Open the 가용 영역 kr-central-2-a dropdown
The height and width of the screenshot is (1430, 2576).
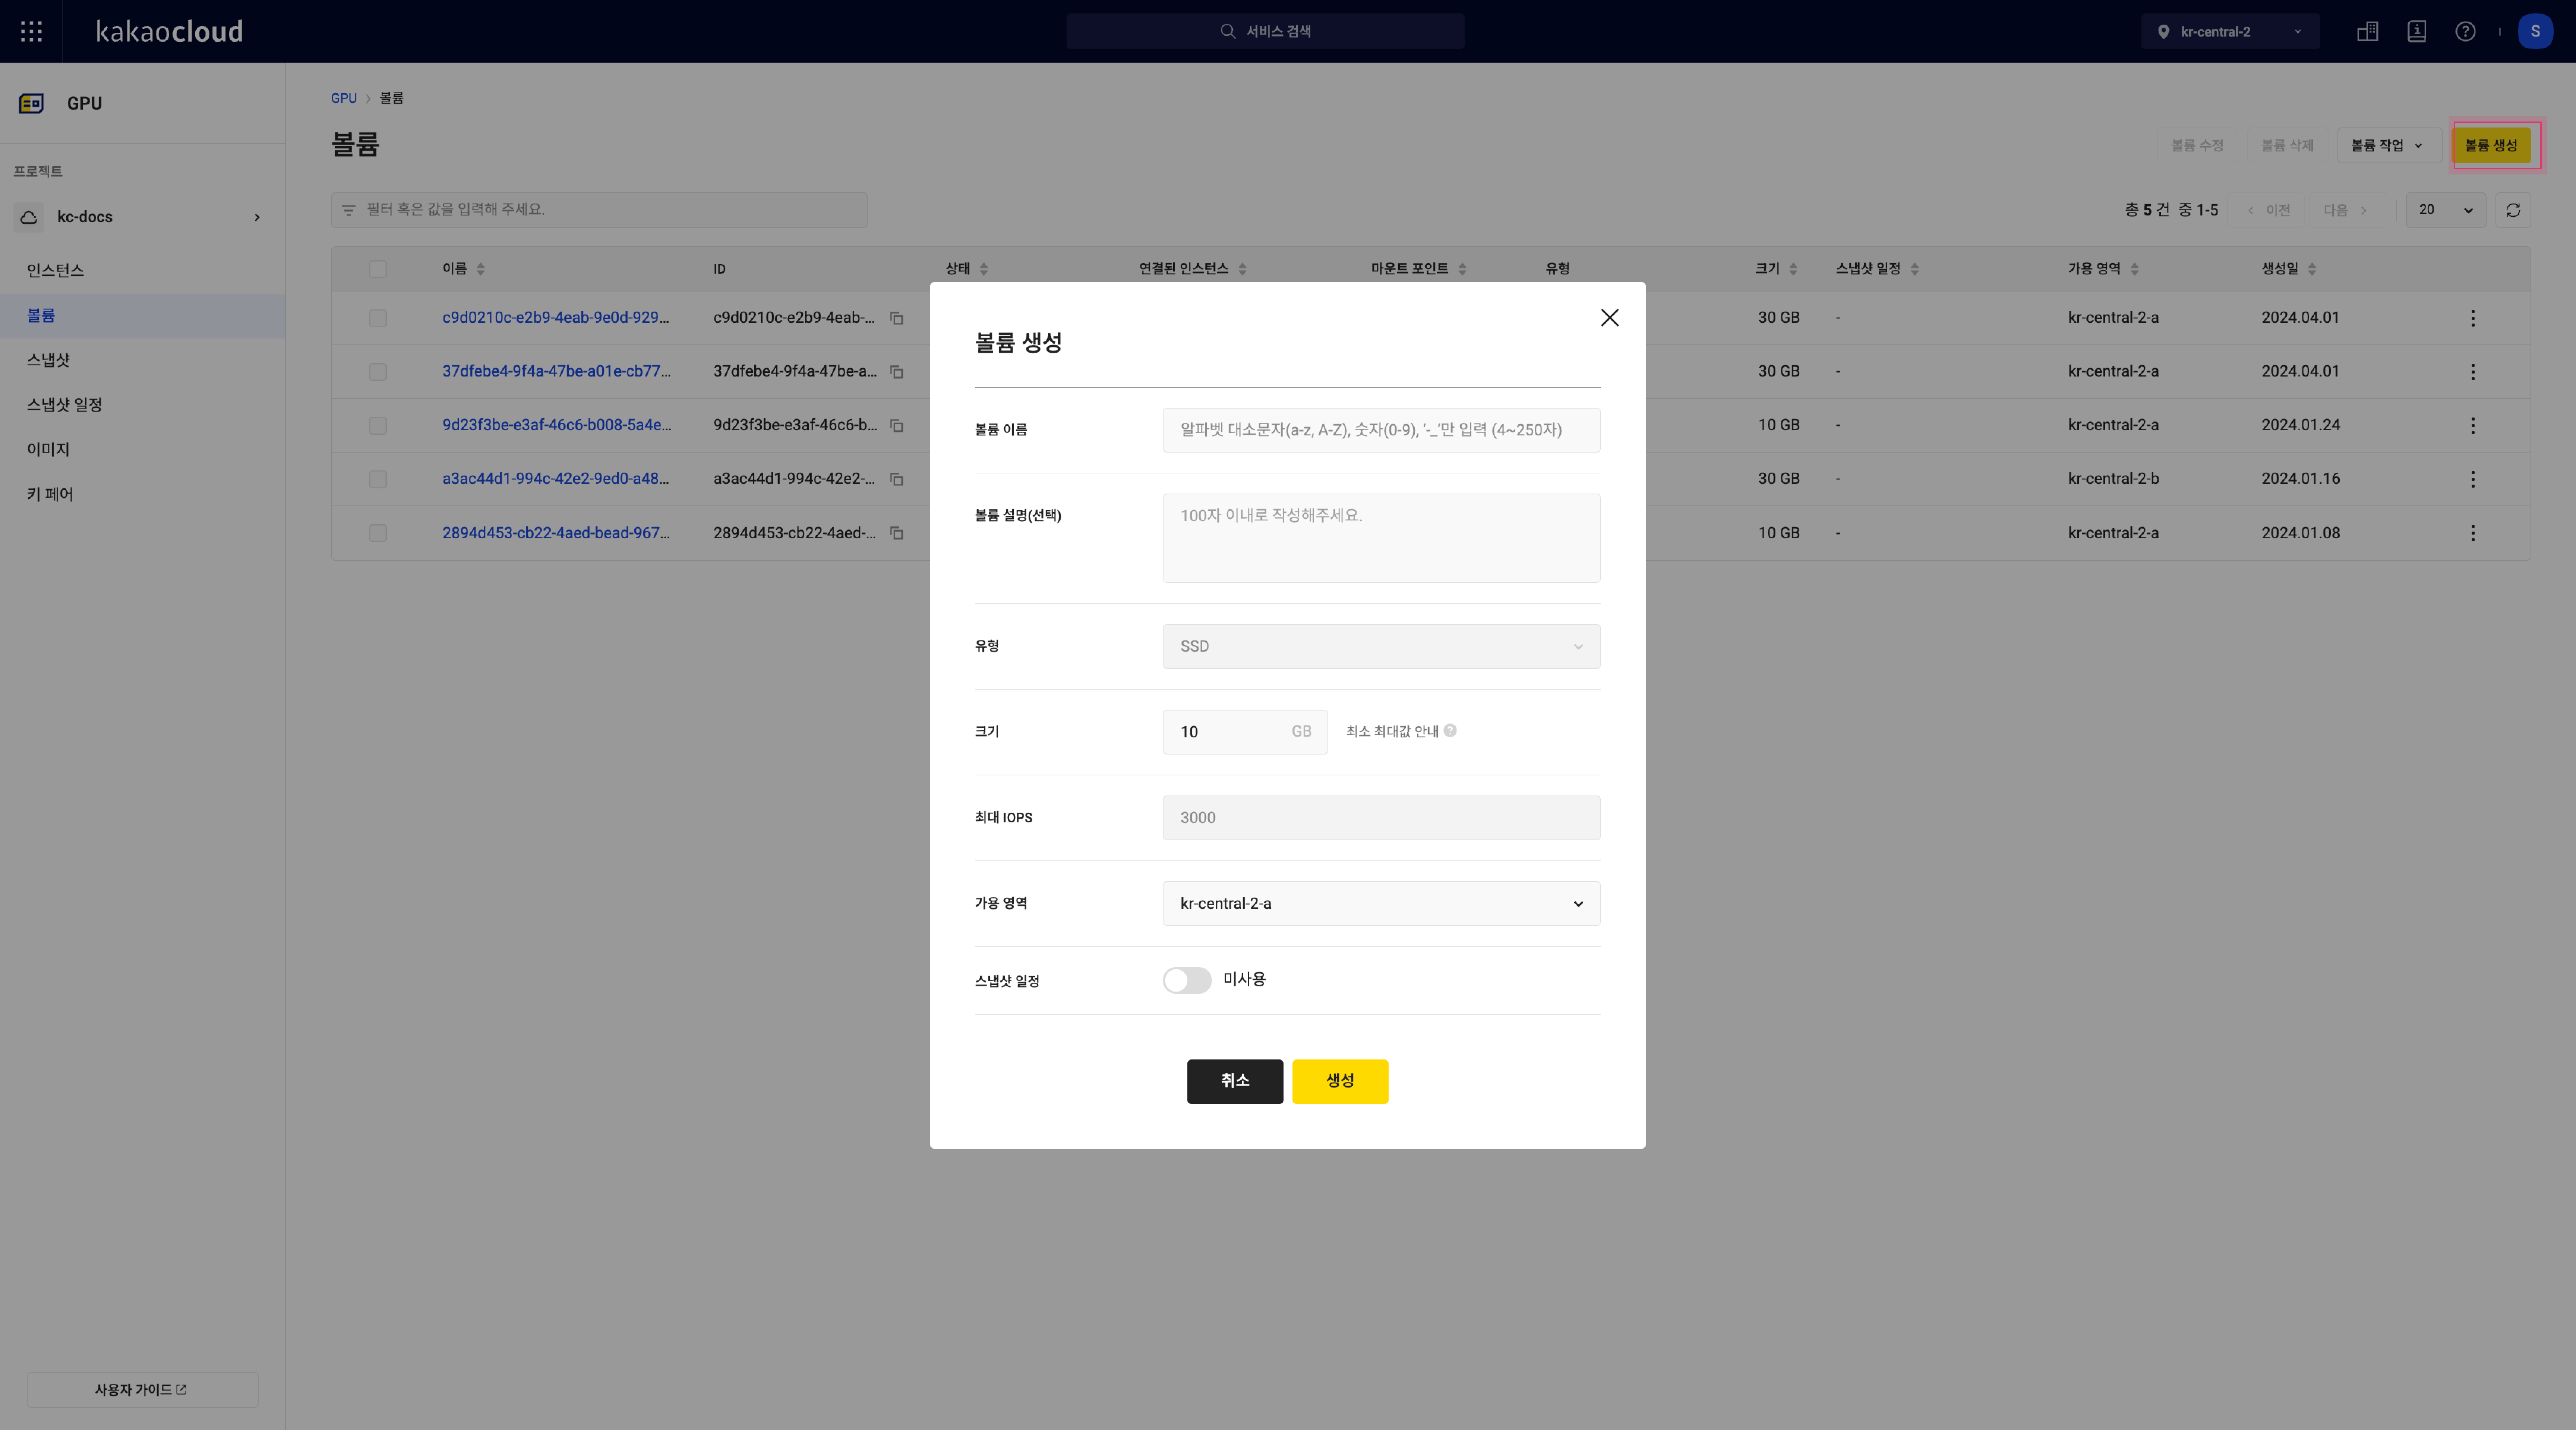(1381, 904)
